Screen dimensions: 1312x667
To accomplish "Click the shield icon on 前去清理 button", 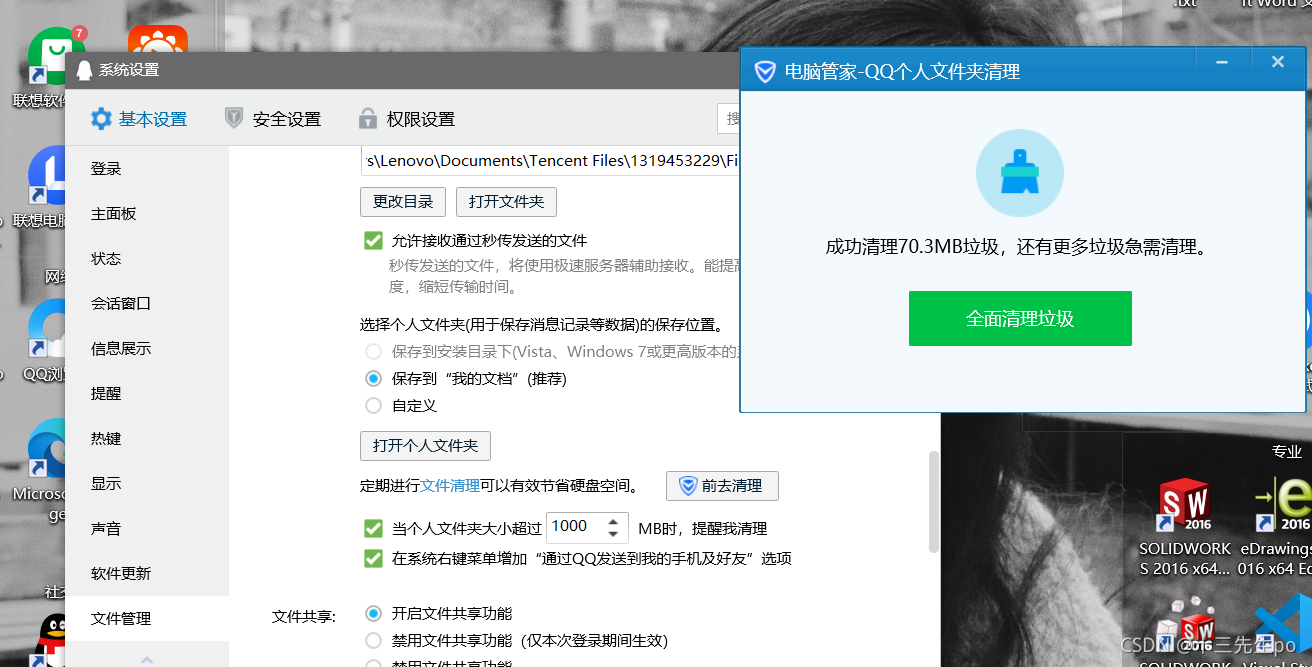I will [687, 486].
